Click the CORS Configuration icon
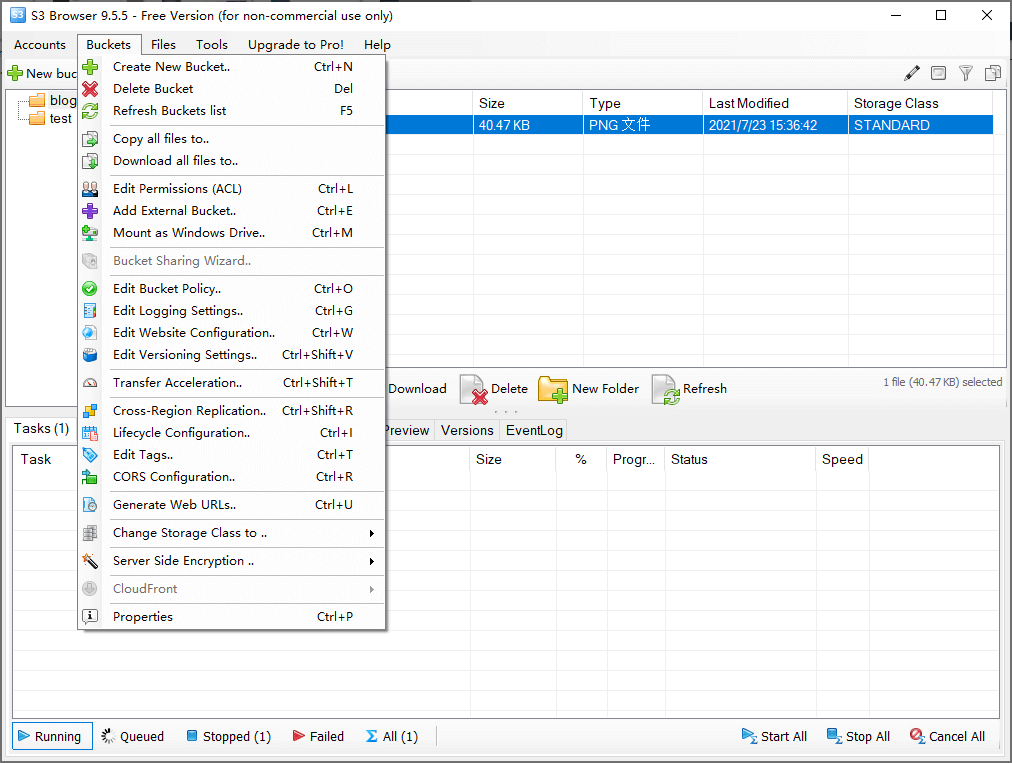1012x763 pixels. (x=90, y=476)
